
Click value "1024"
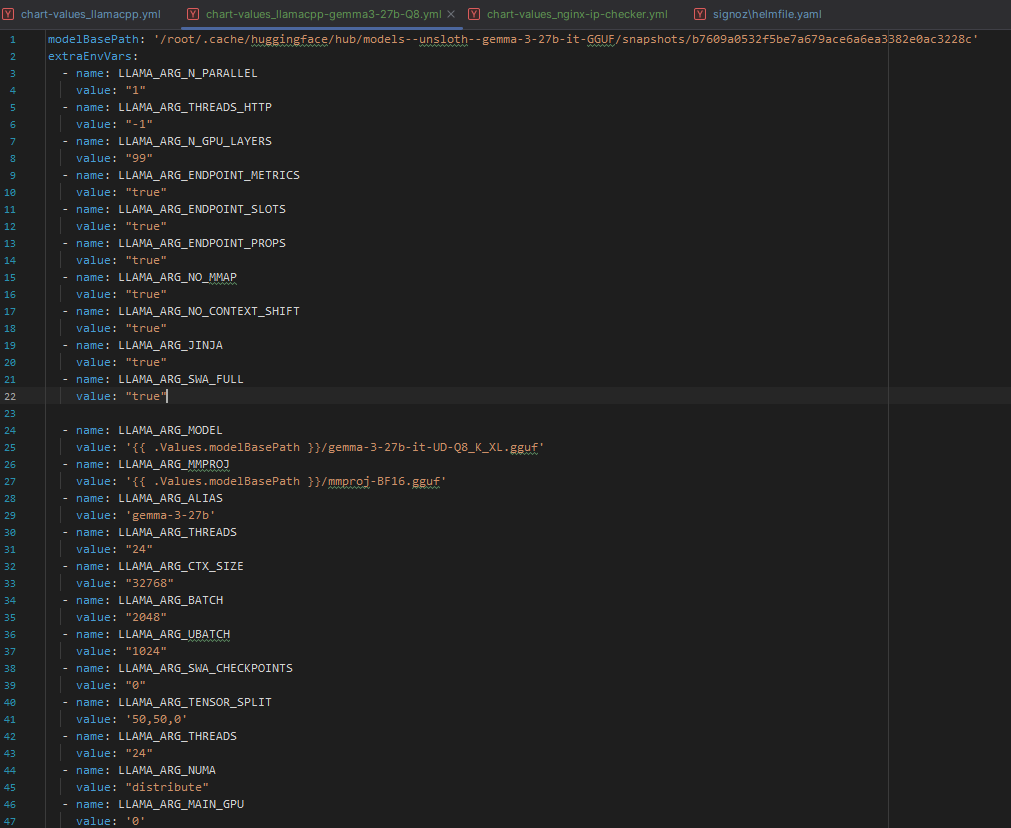pos(146,651)
